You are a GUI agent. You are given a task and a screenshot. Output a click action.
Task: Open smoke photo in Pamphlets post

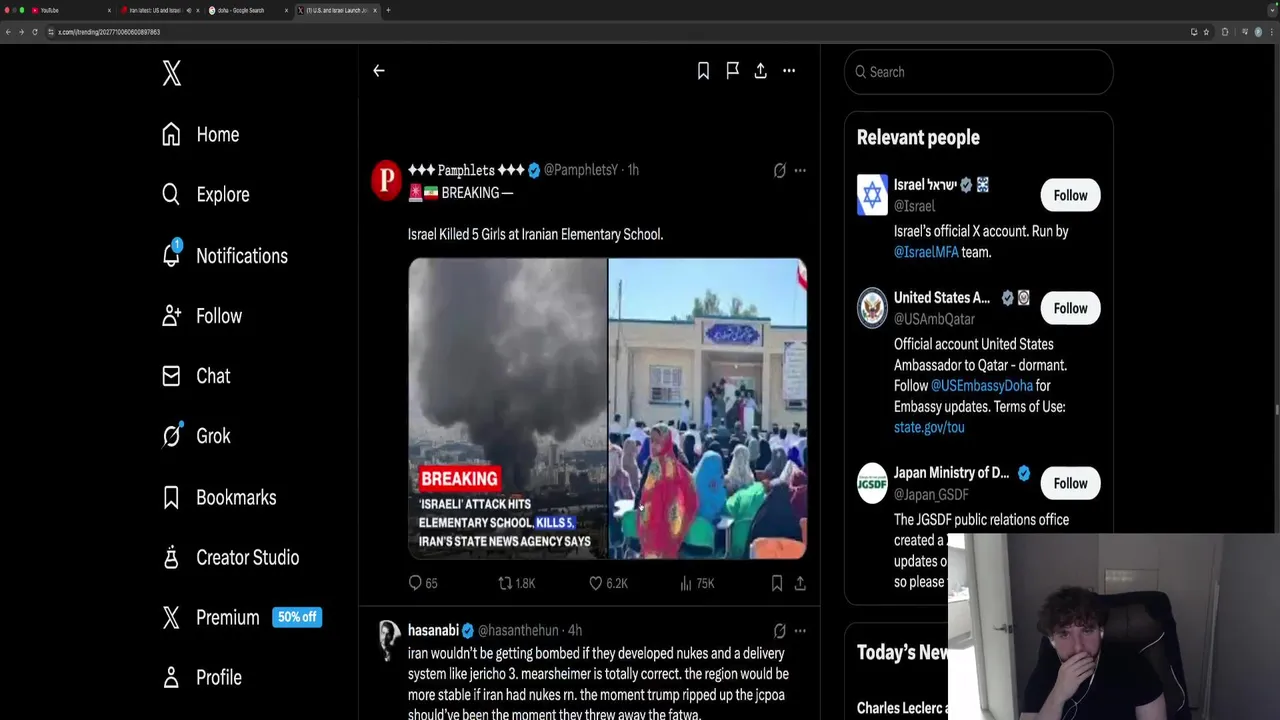click(x=507, y=408)
